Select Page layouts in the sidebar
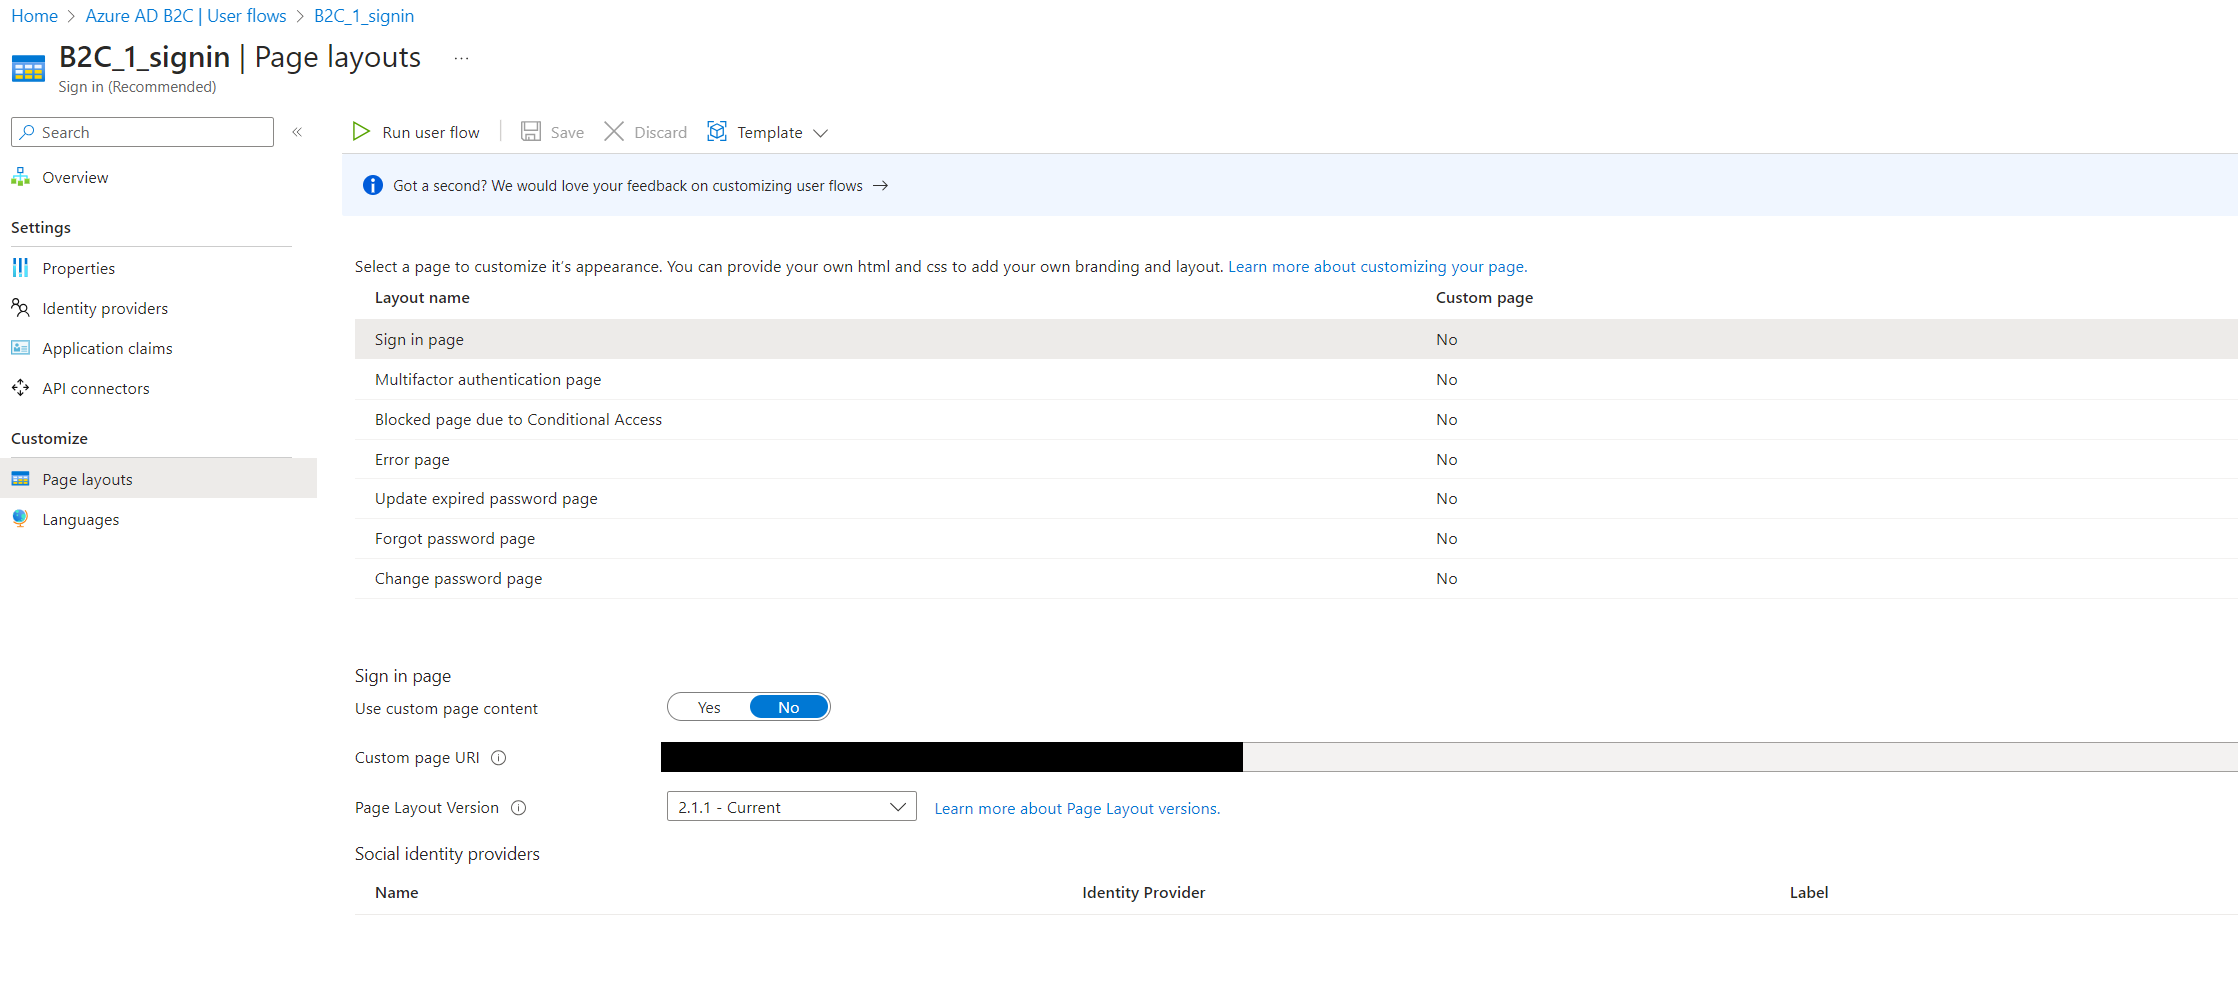Image resolution: width=2238 pixels, height=982 pixels. pyautogui.click(x=158, y=479)
